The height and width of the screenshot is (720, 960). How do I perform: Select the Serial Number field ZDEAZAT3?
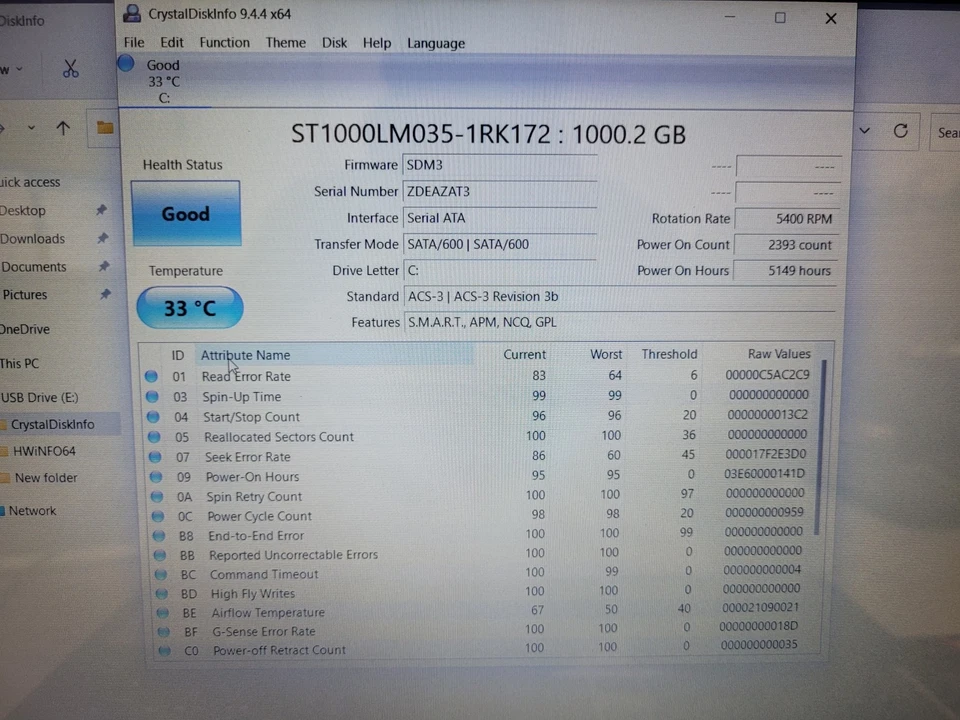[x=500, y=192]
